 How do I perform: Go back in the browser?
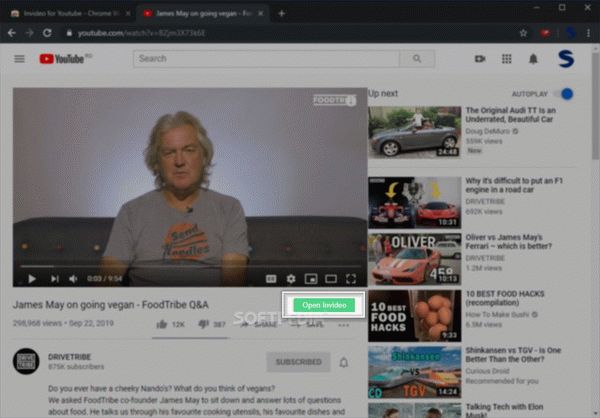[11, 33]
